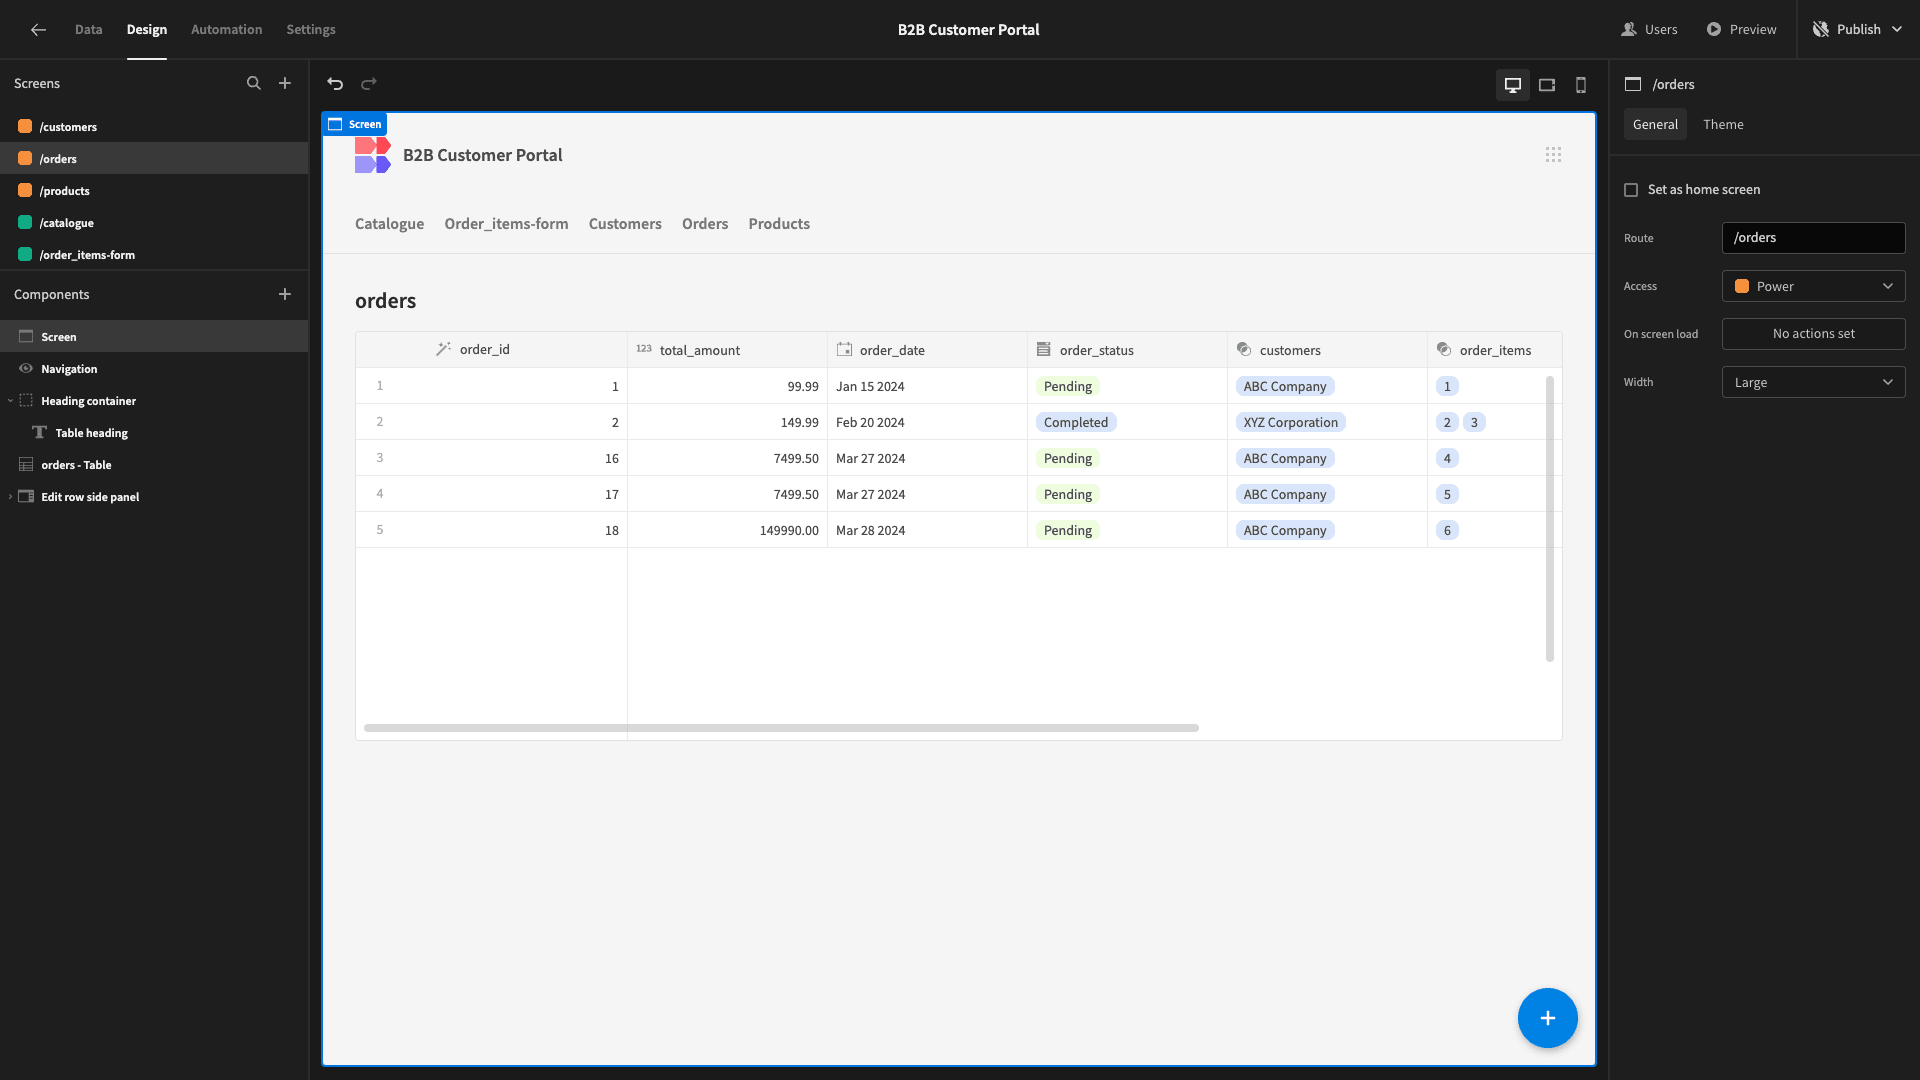Click the XYZ Corporation customer tag
The image size is (1920, 1080).
[1290, 422]
